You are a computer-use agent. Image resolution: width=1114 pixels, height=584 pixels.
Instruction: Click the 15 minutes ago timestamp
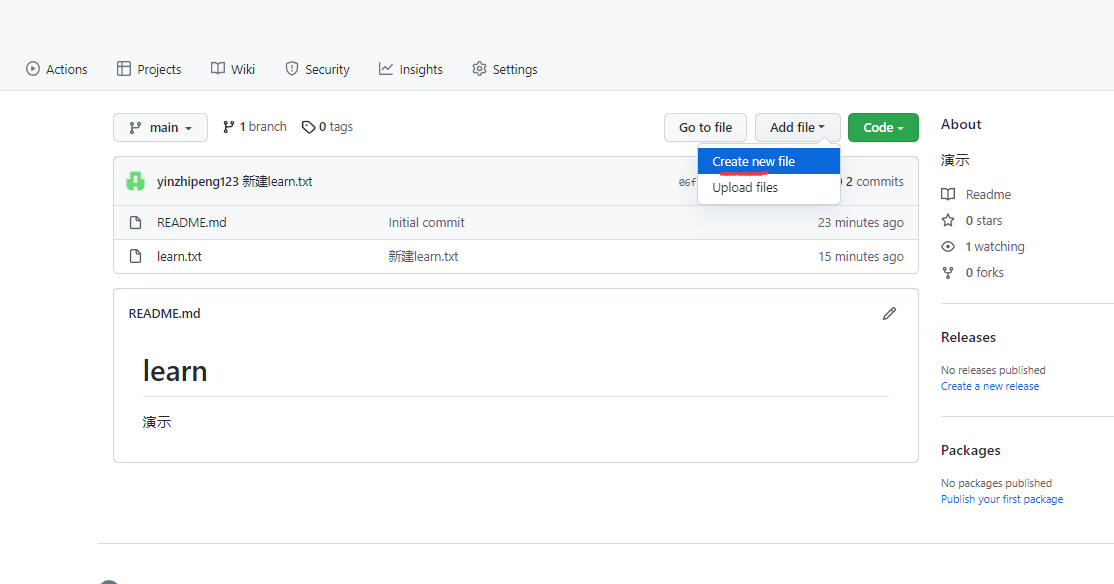860,256
